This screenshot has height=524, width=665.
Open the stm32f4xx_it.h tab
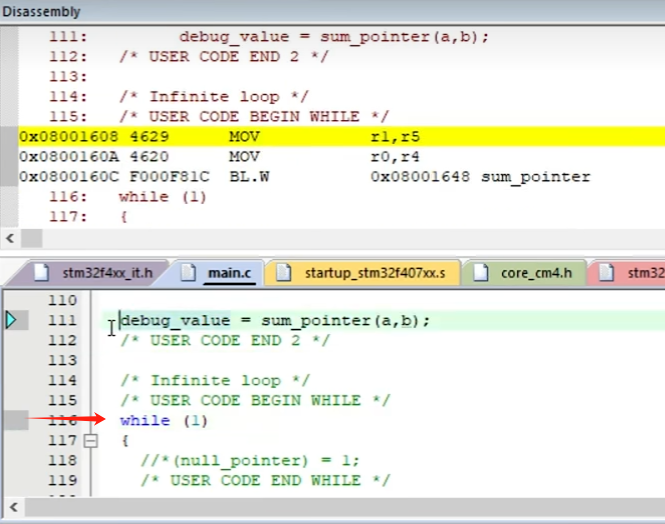click(92, 273)
